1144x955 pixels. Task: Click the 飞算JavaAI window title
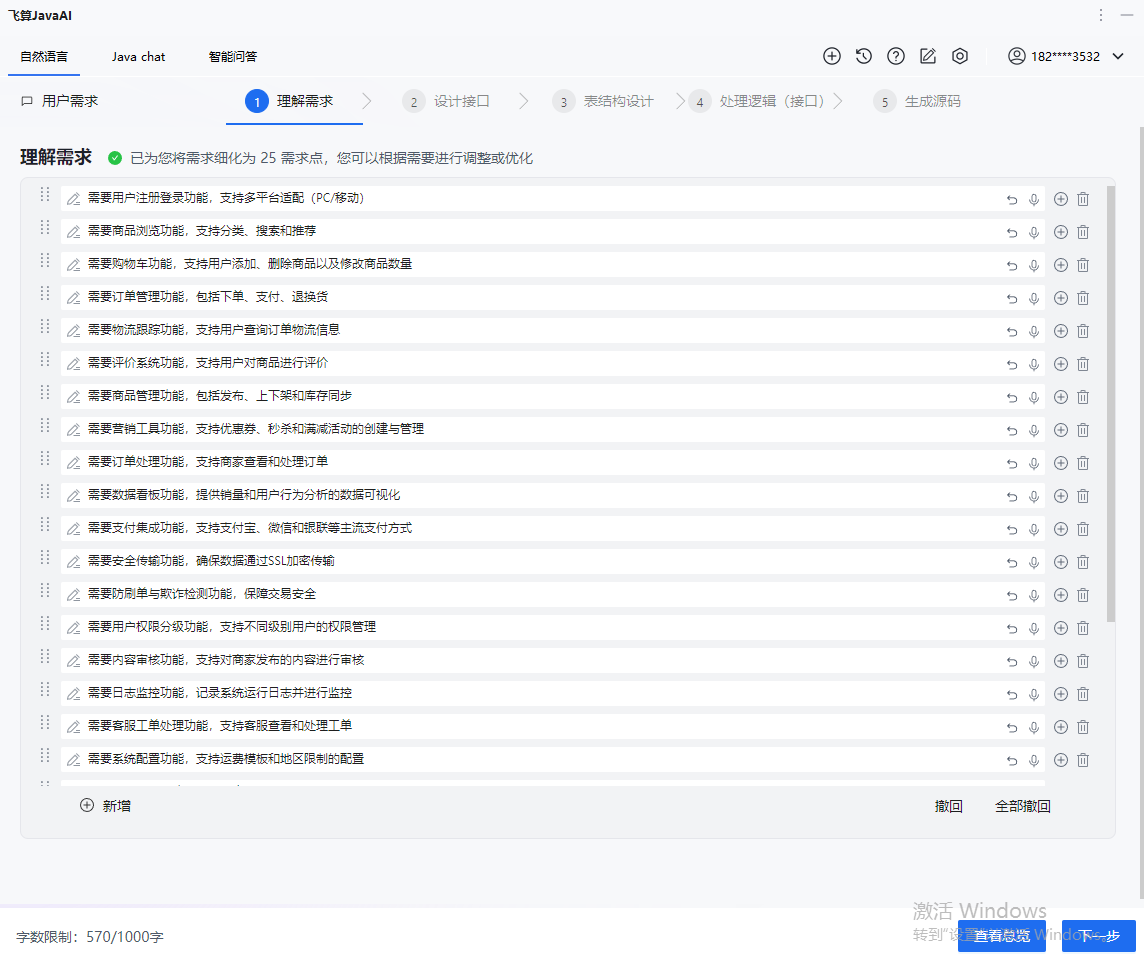coord(40,15)
